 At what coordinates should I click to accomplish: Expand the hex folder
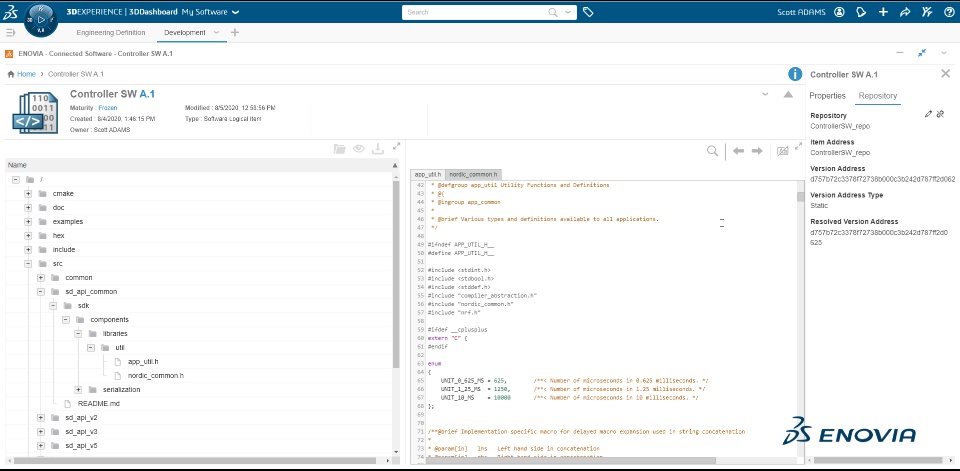(x=28, y=236)
